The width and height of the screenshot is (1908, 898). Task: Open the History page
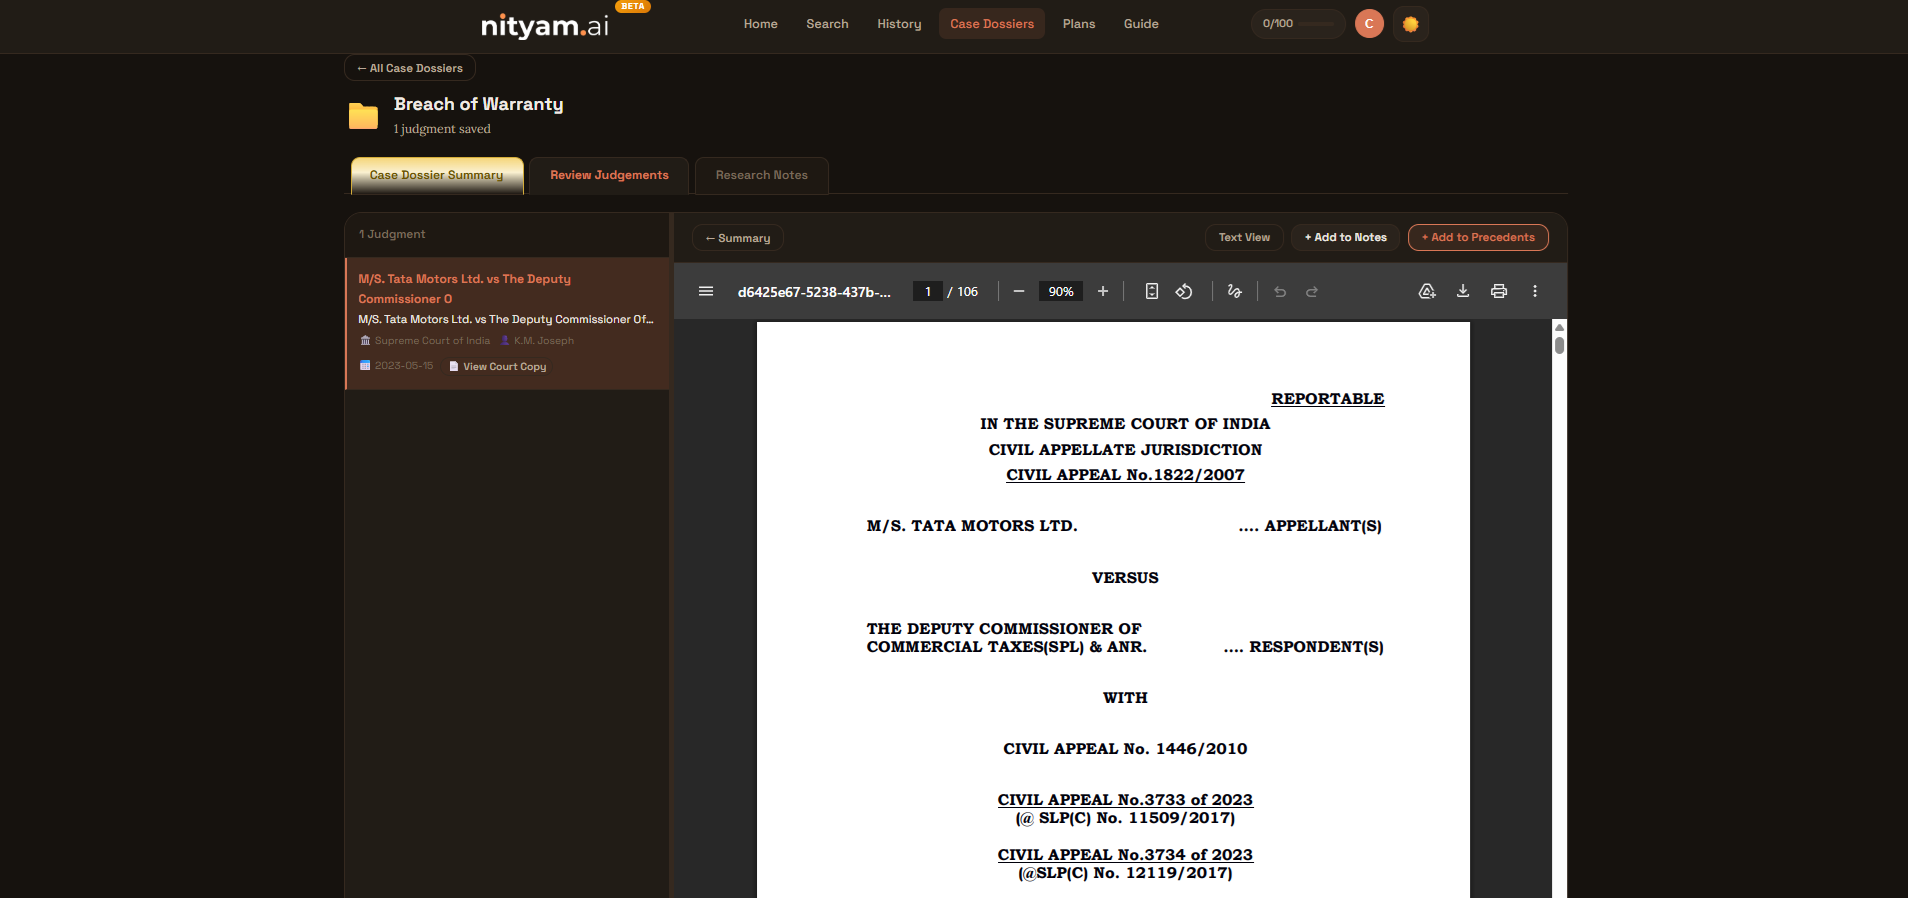899,24
